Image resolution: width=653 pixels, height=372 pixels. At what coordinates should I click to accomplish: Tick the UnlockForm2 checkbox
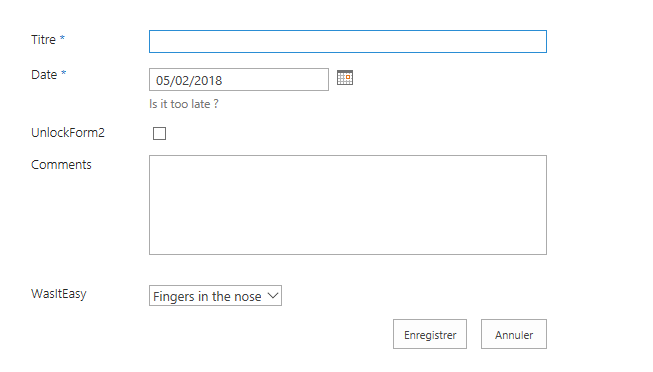tap(160, 133)
